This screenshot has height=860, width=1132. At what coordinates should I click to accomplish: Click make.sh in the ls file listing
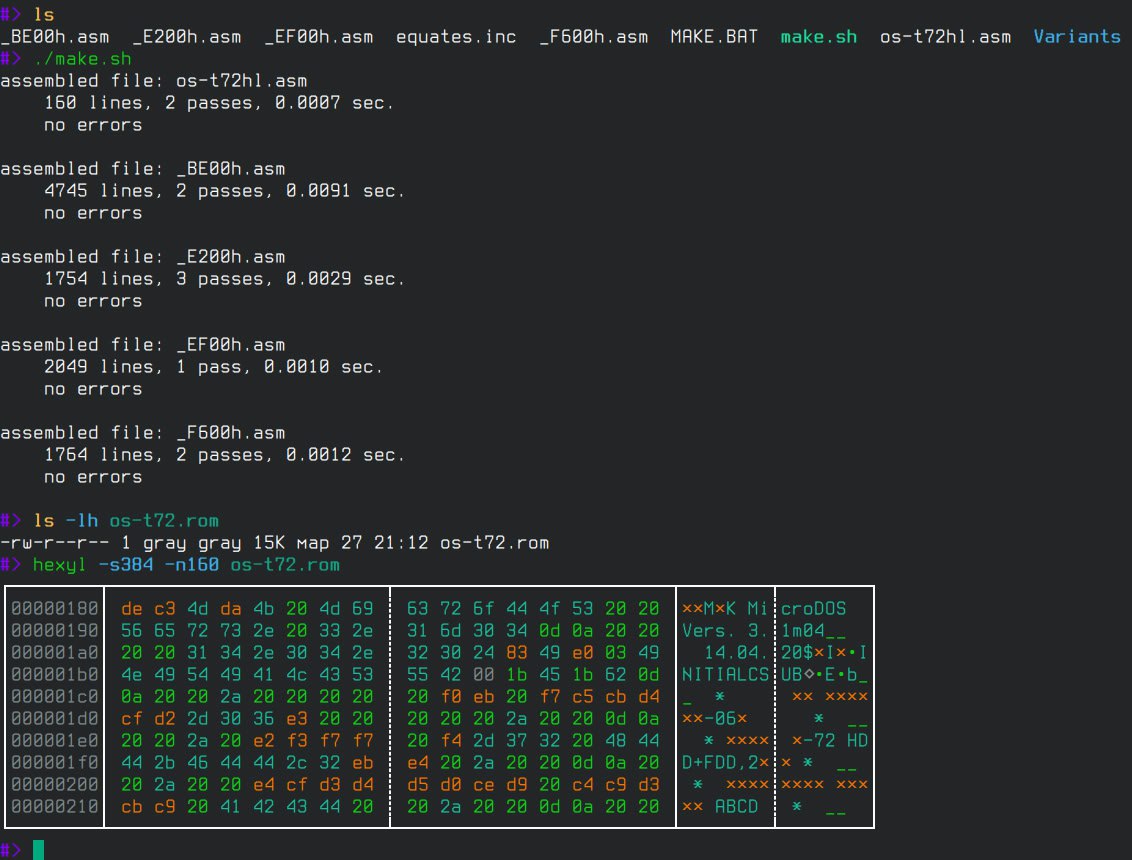point(818,37)
